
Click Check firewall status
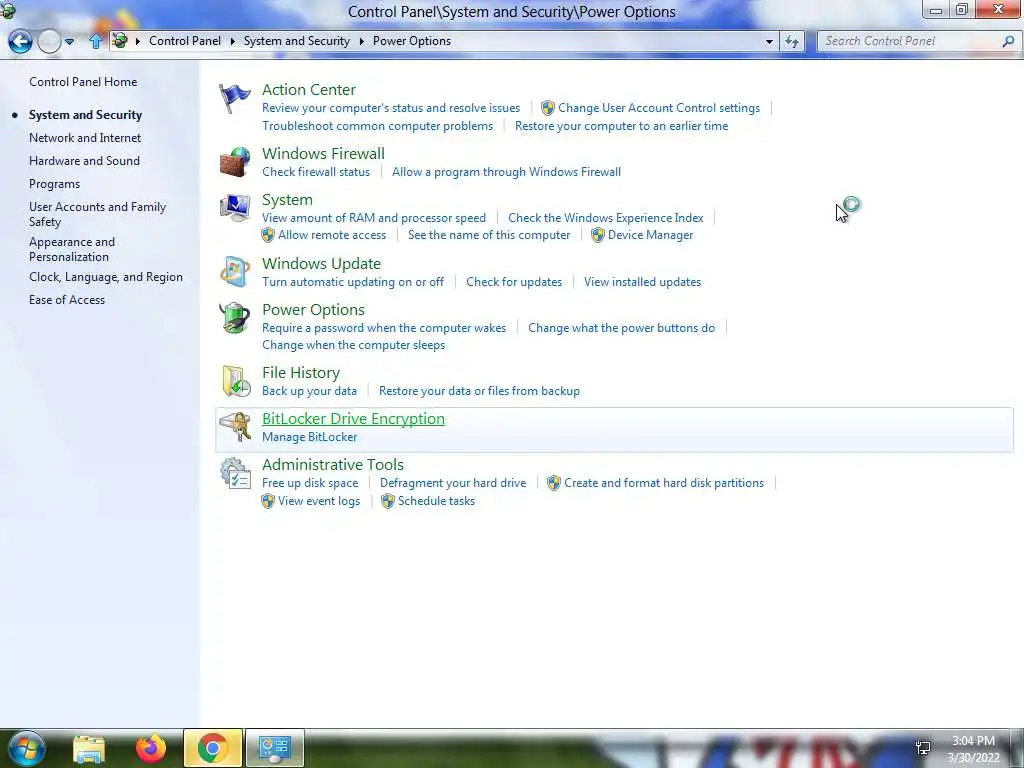tap(316, 172)
